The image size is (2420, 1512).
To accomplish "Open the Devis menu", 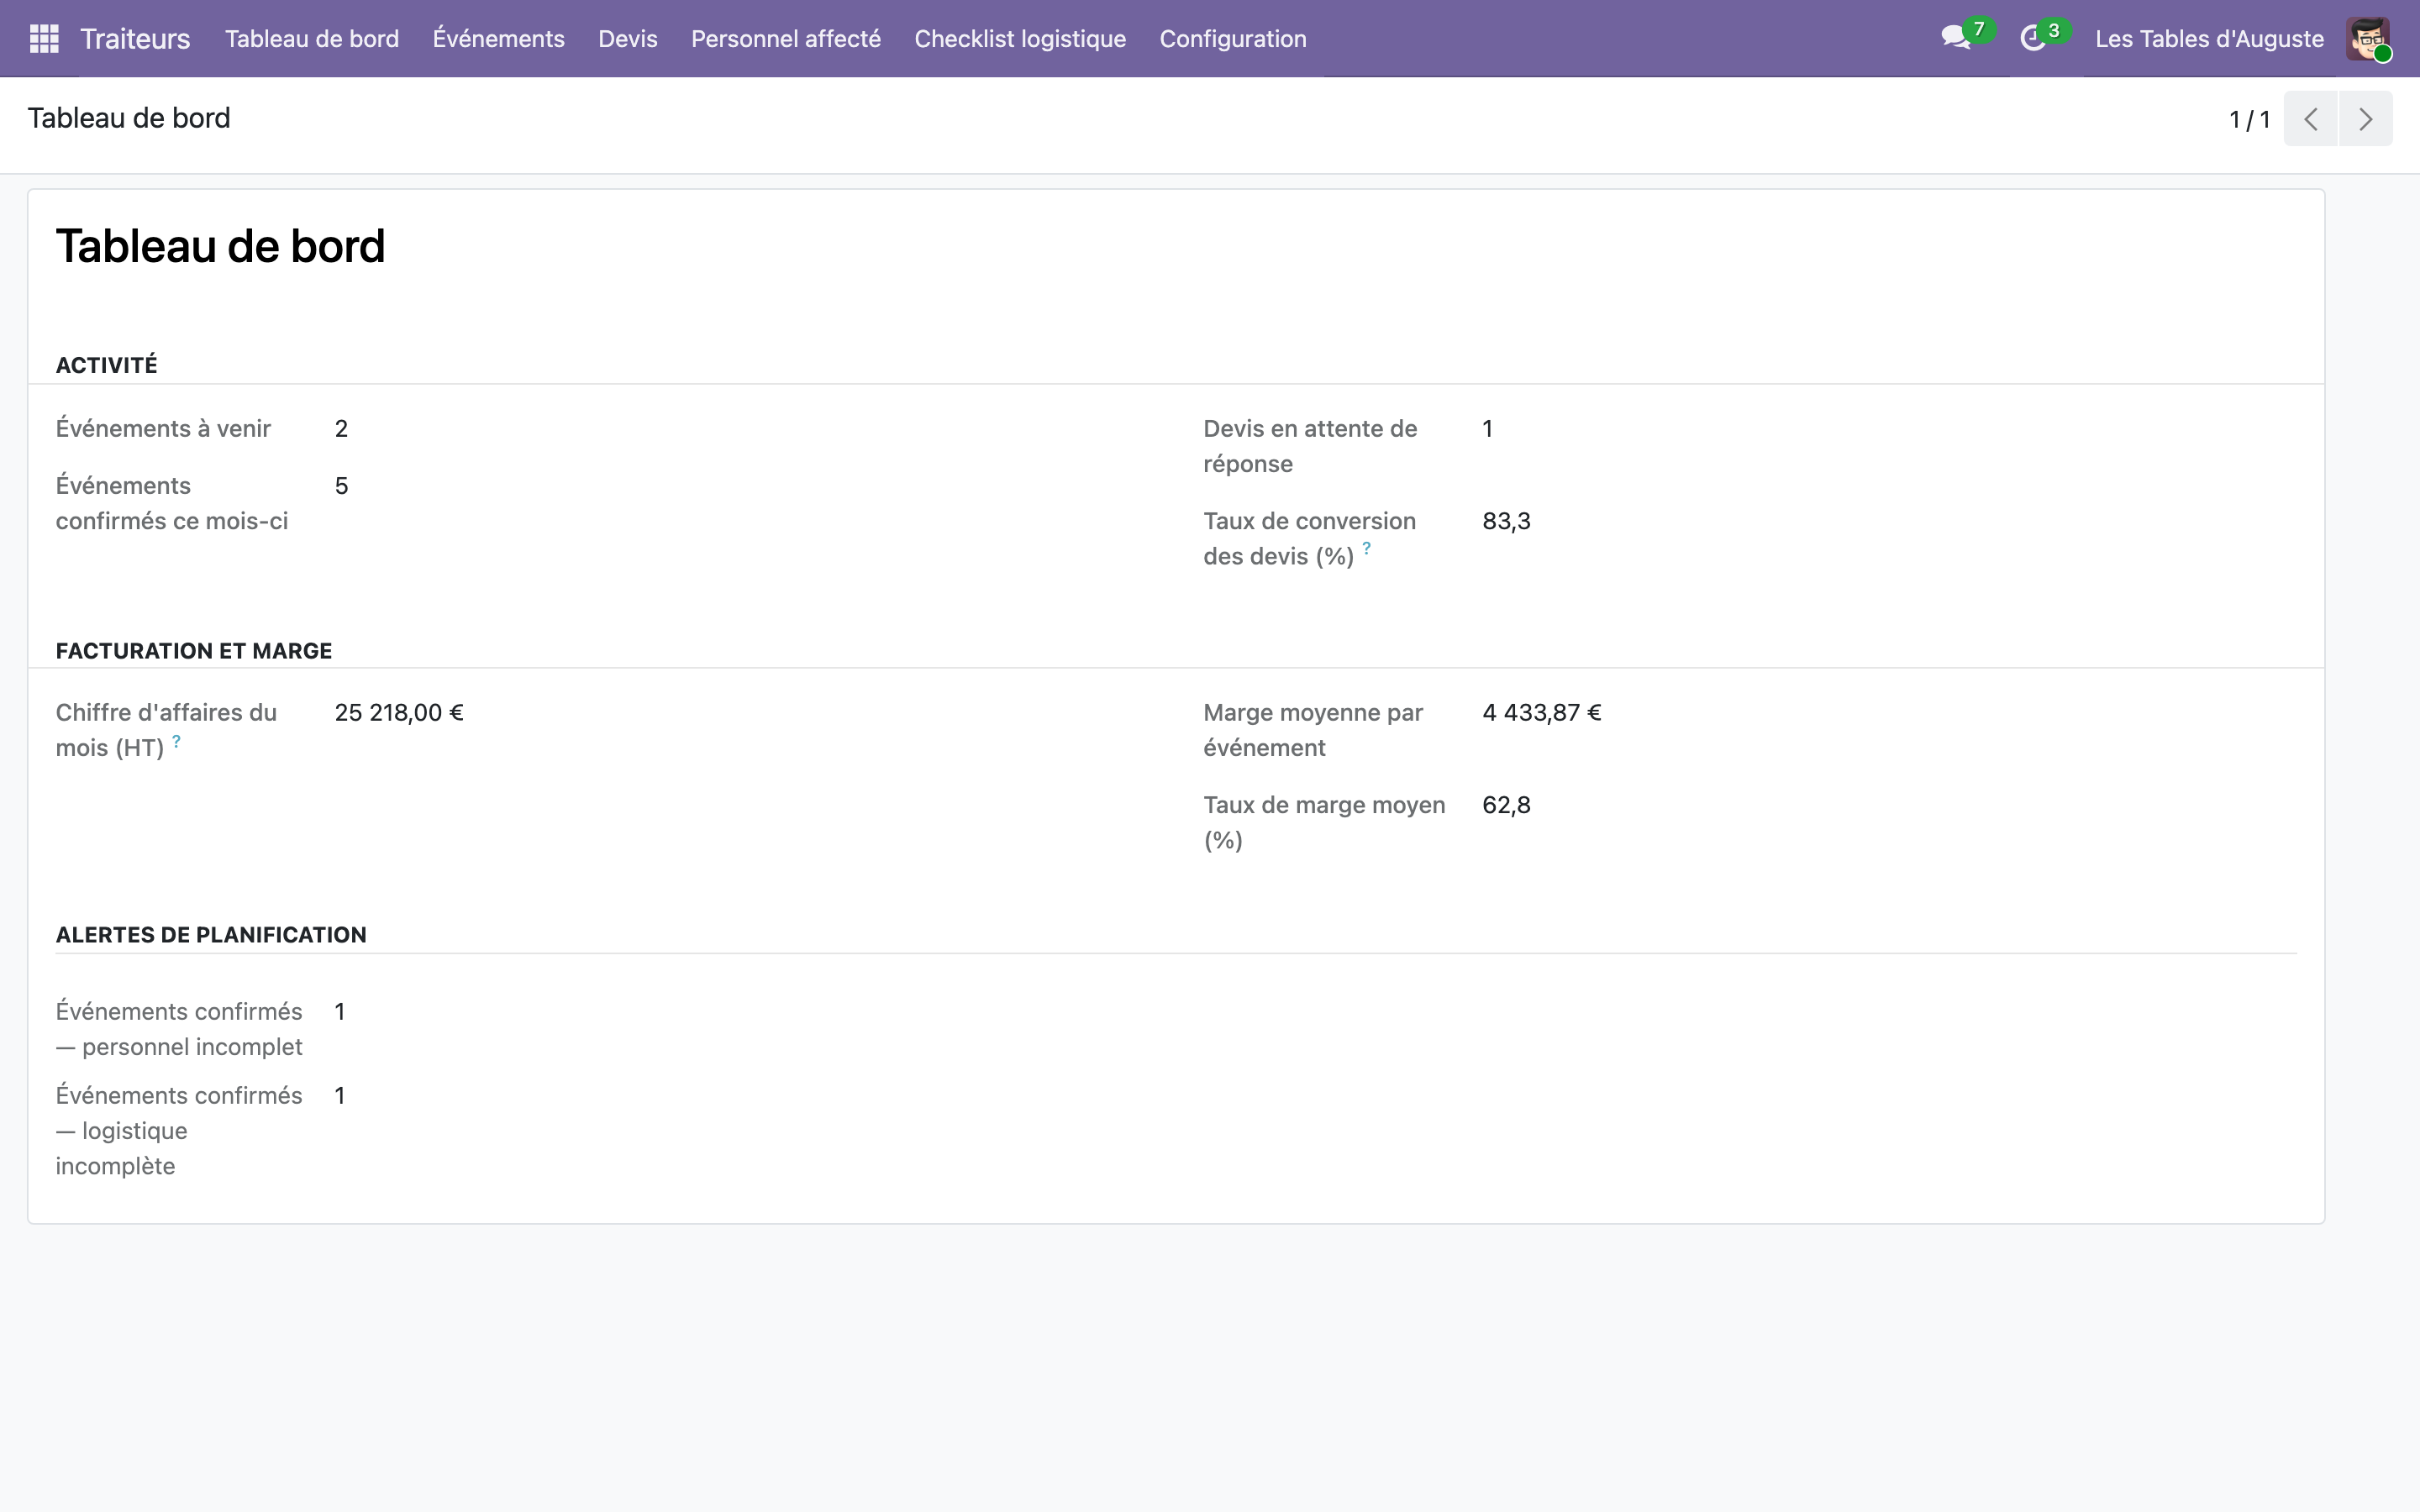I will coord(628,39).
